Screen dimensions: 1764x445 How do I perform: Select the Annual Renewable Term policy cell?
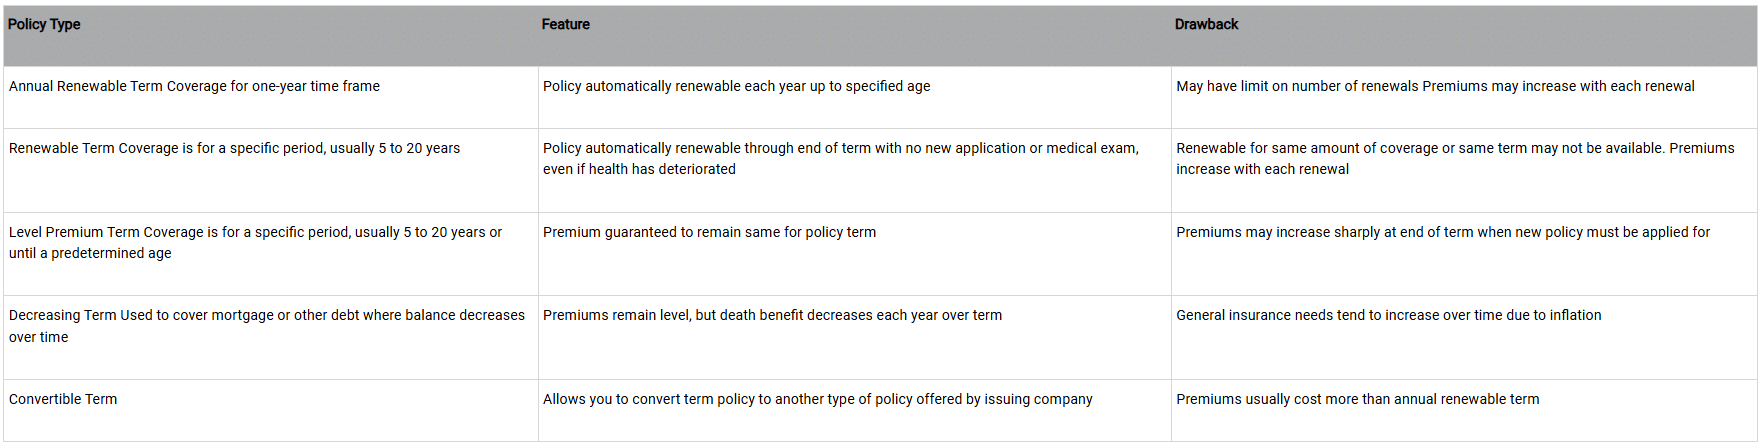(194, 86)
